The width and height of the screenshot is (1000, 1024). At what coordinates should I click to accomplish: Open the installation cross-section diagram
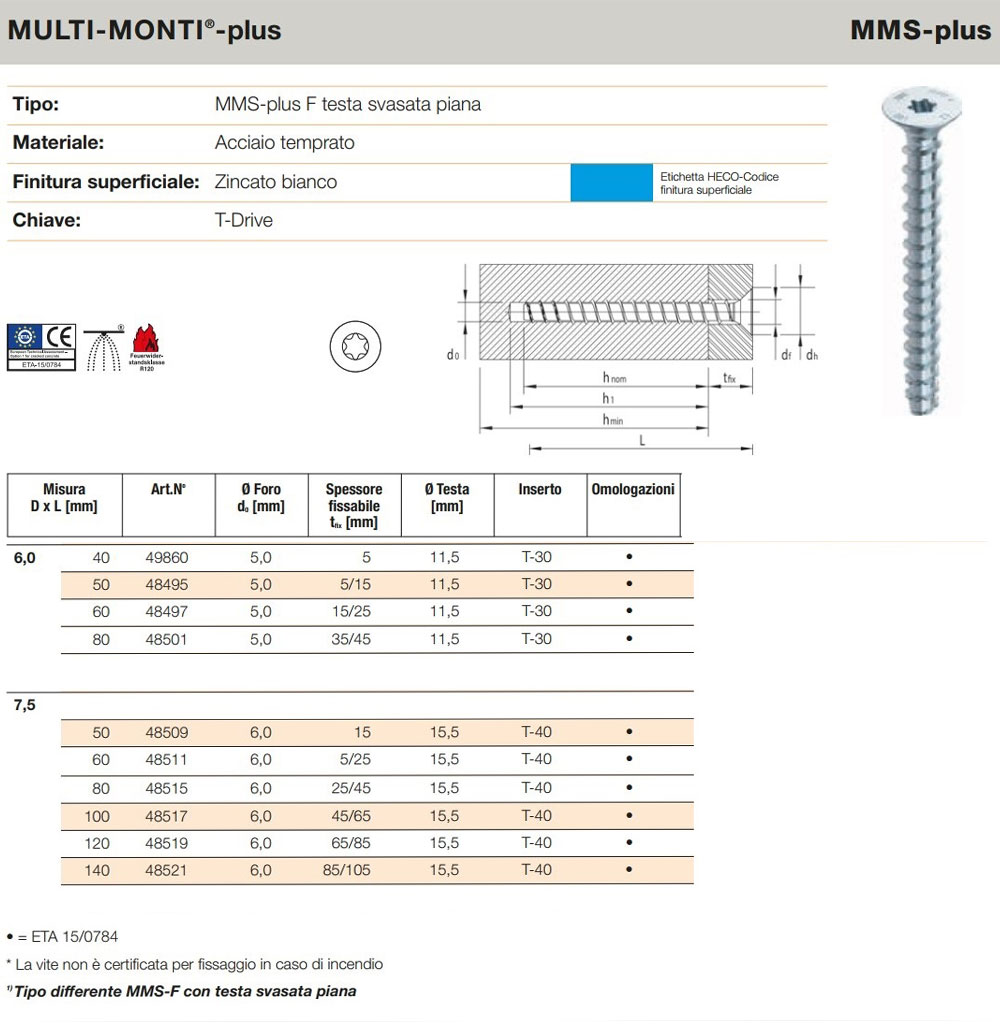point(632,358)
